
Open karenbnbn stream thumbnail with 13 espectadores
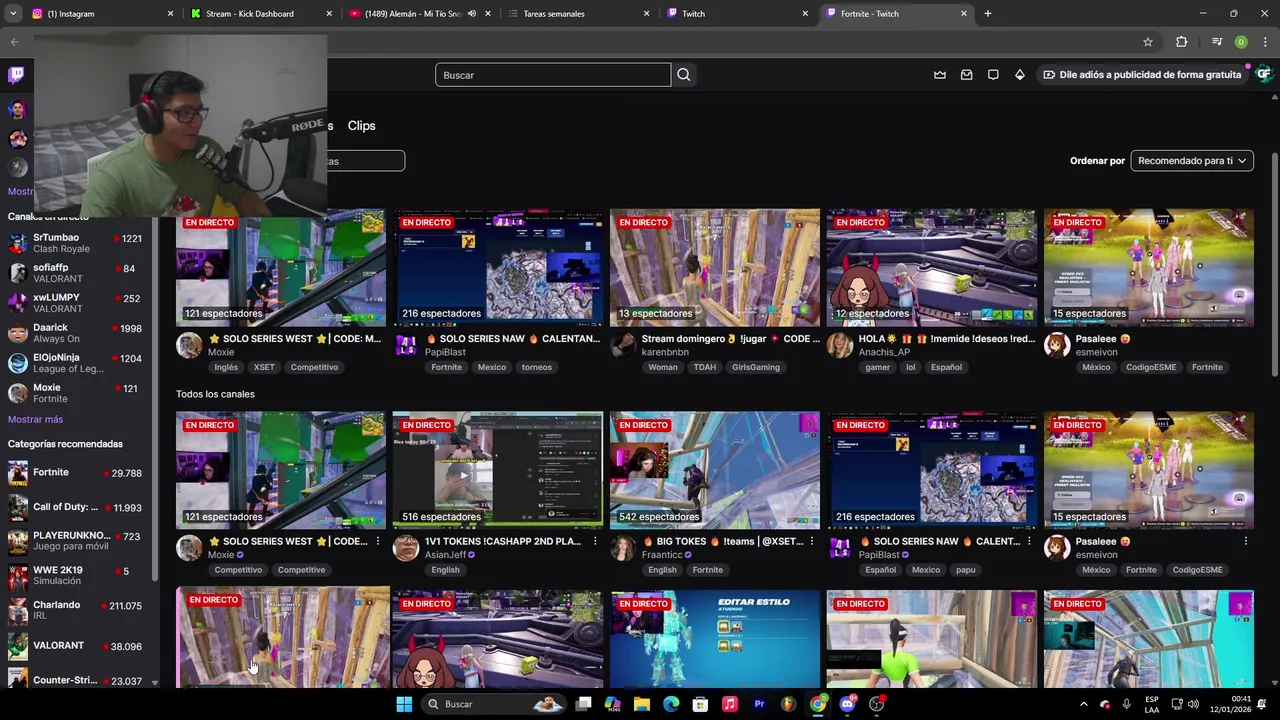715,268
